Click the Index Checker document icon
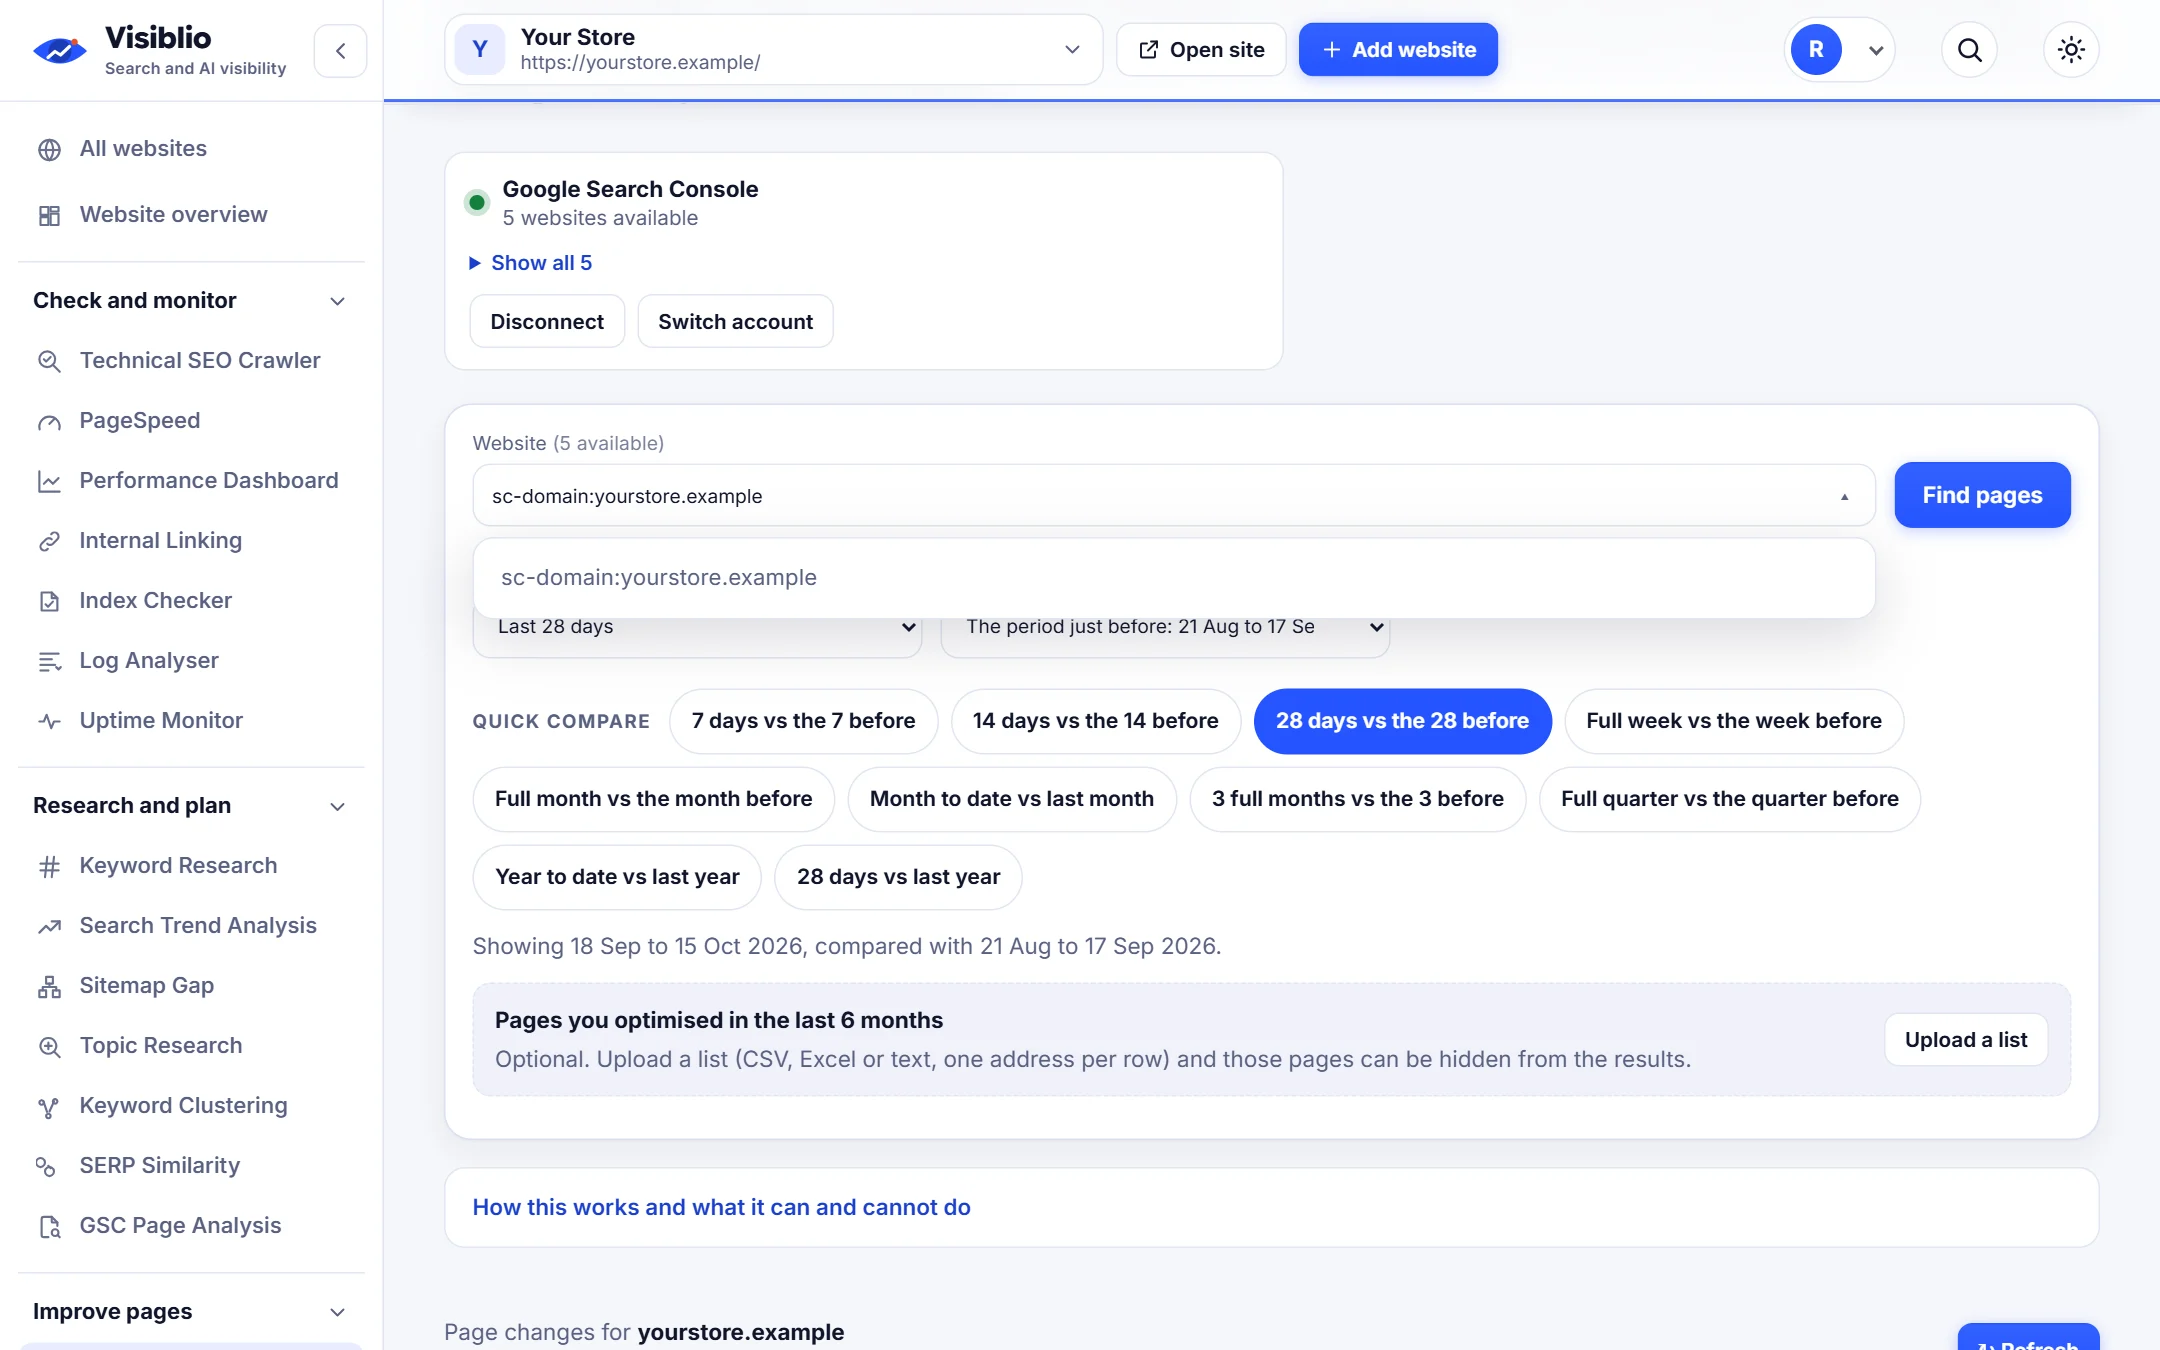The image size is (2160, 1350). point(49,601)
